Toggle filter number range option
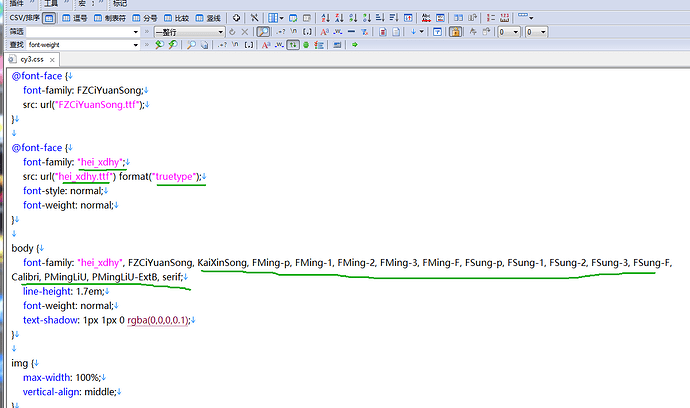 click(x=307, y=32)
